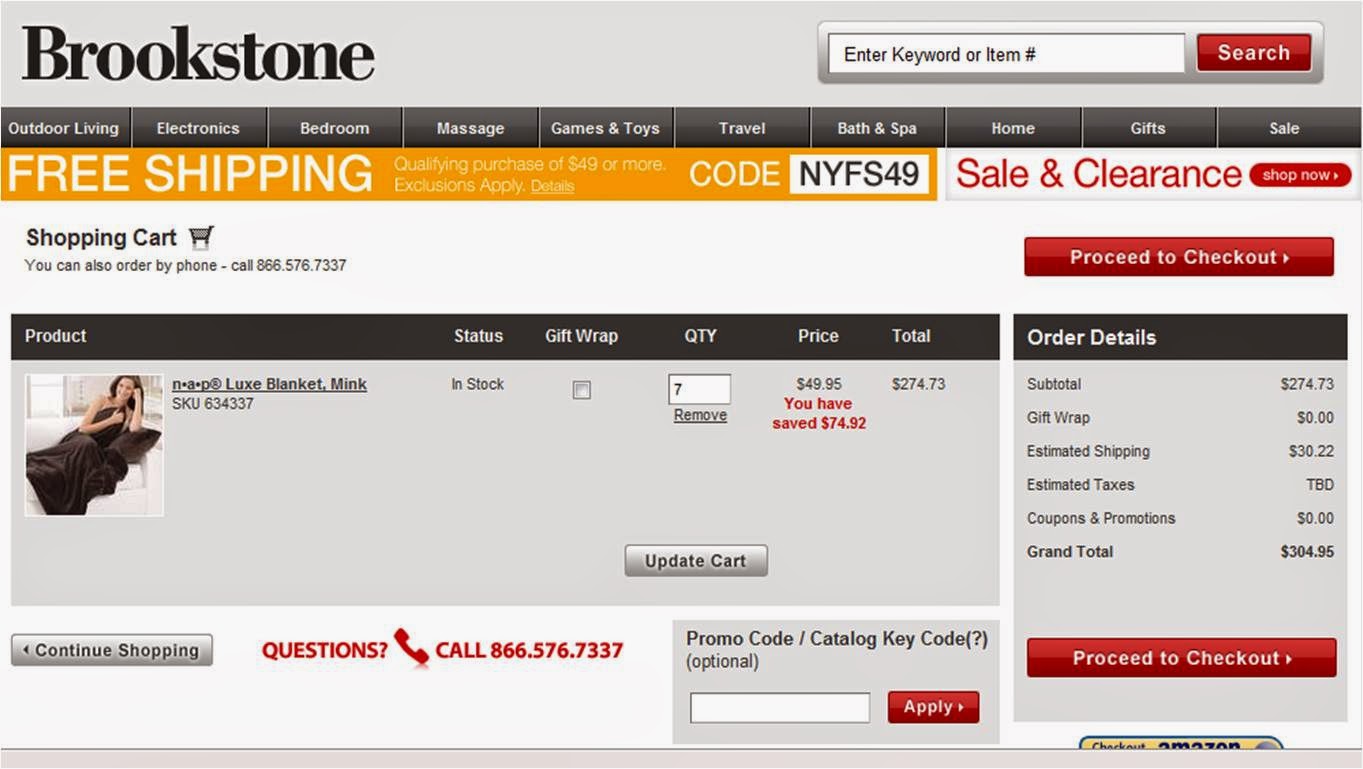Focus the promo code input field
1363x769 pixels.
[x=779, y=707]
